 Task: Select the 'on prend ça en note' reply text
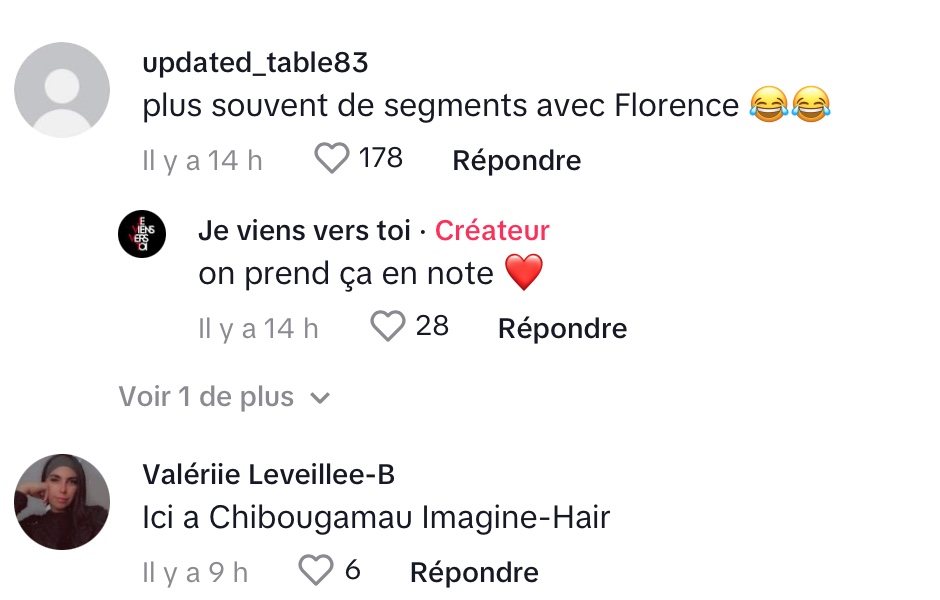[x=346, y=274]
